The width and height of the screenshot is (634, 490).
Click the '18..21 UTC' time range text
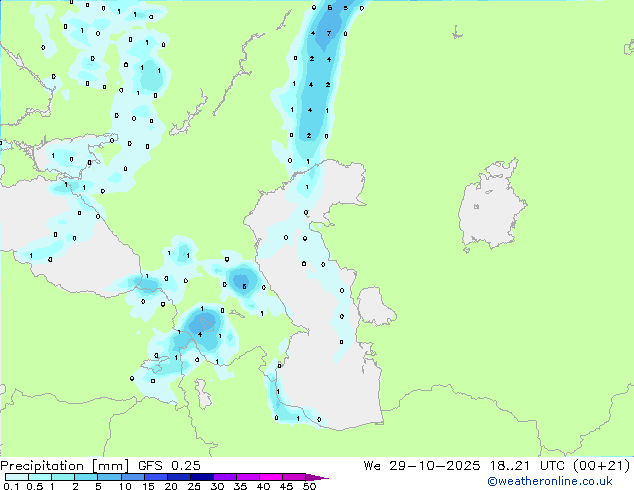pyautogui.click(x=528, y=466)
